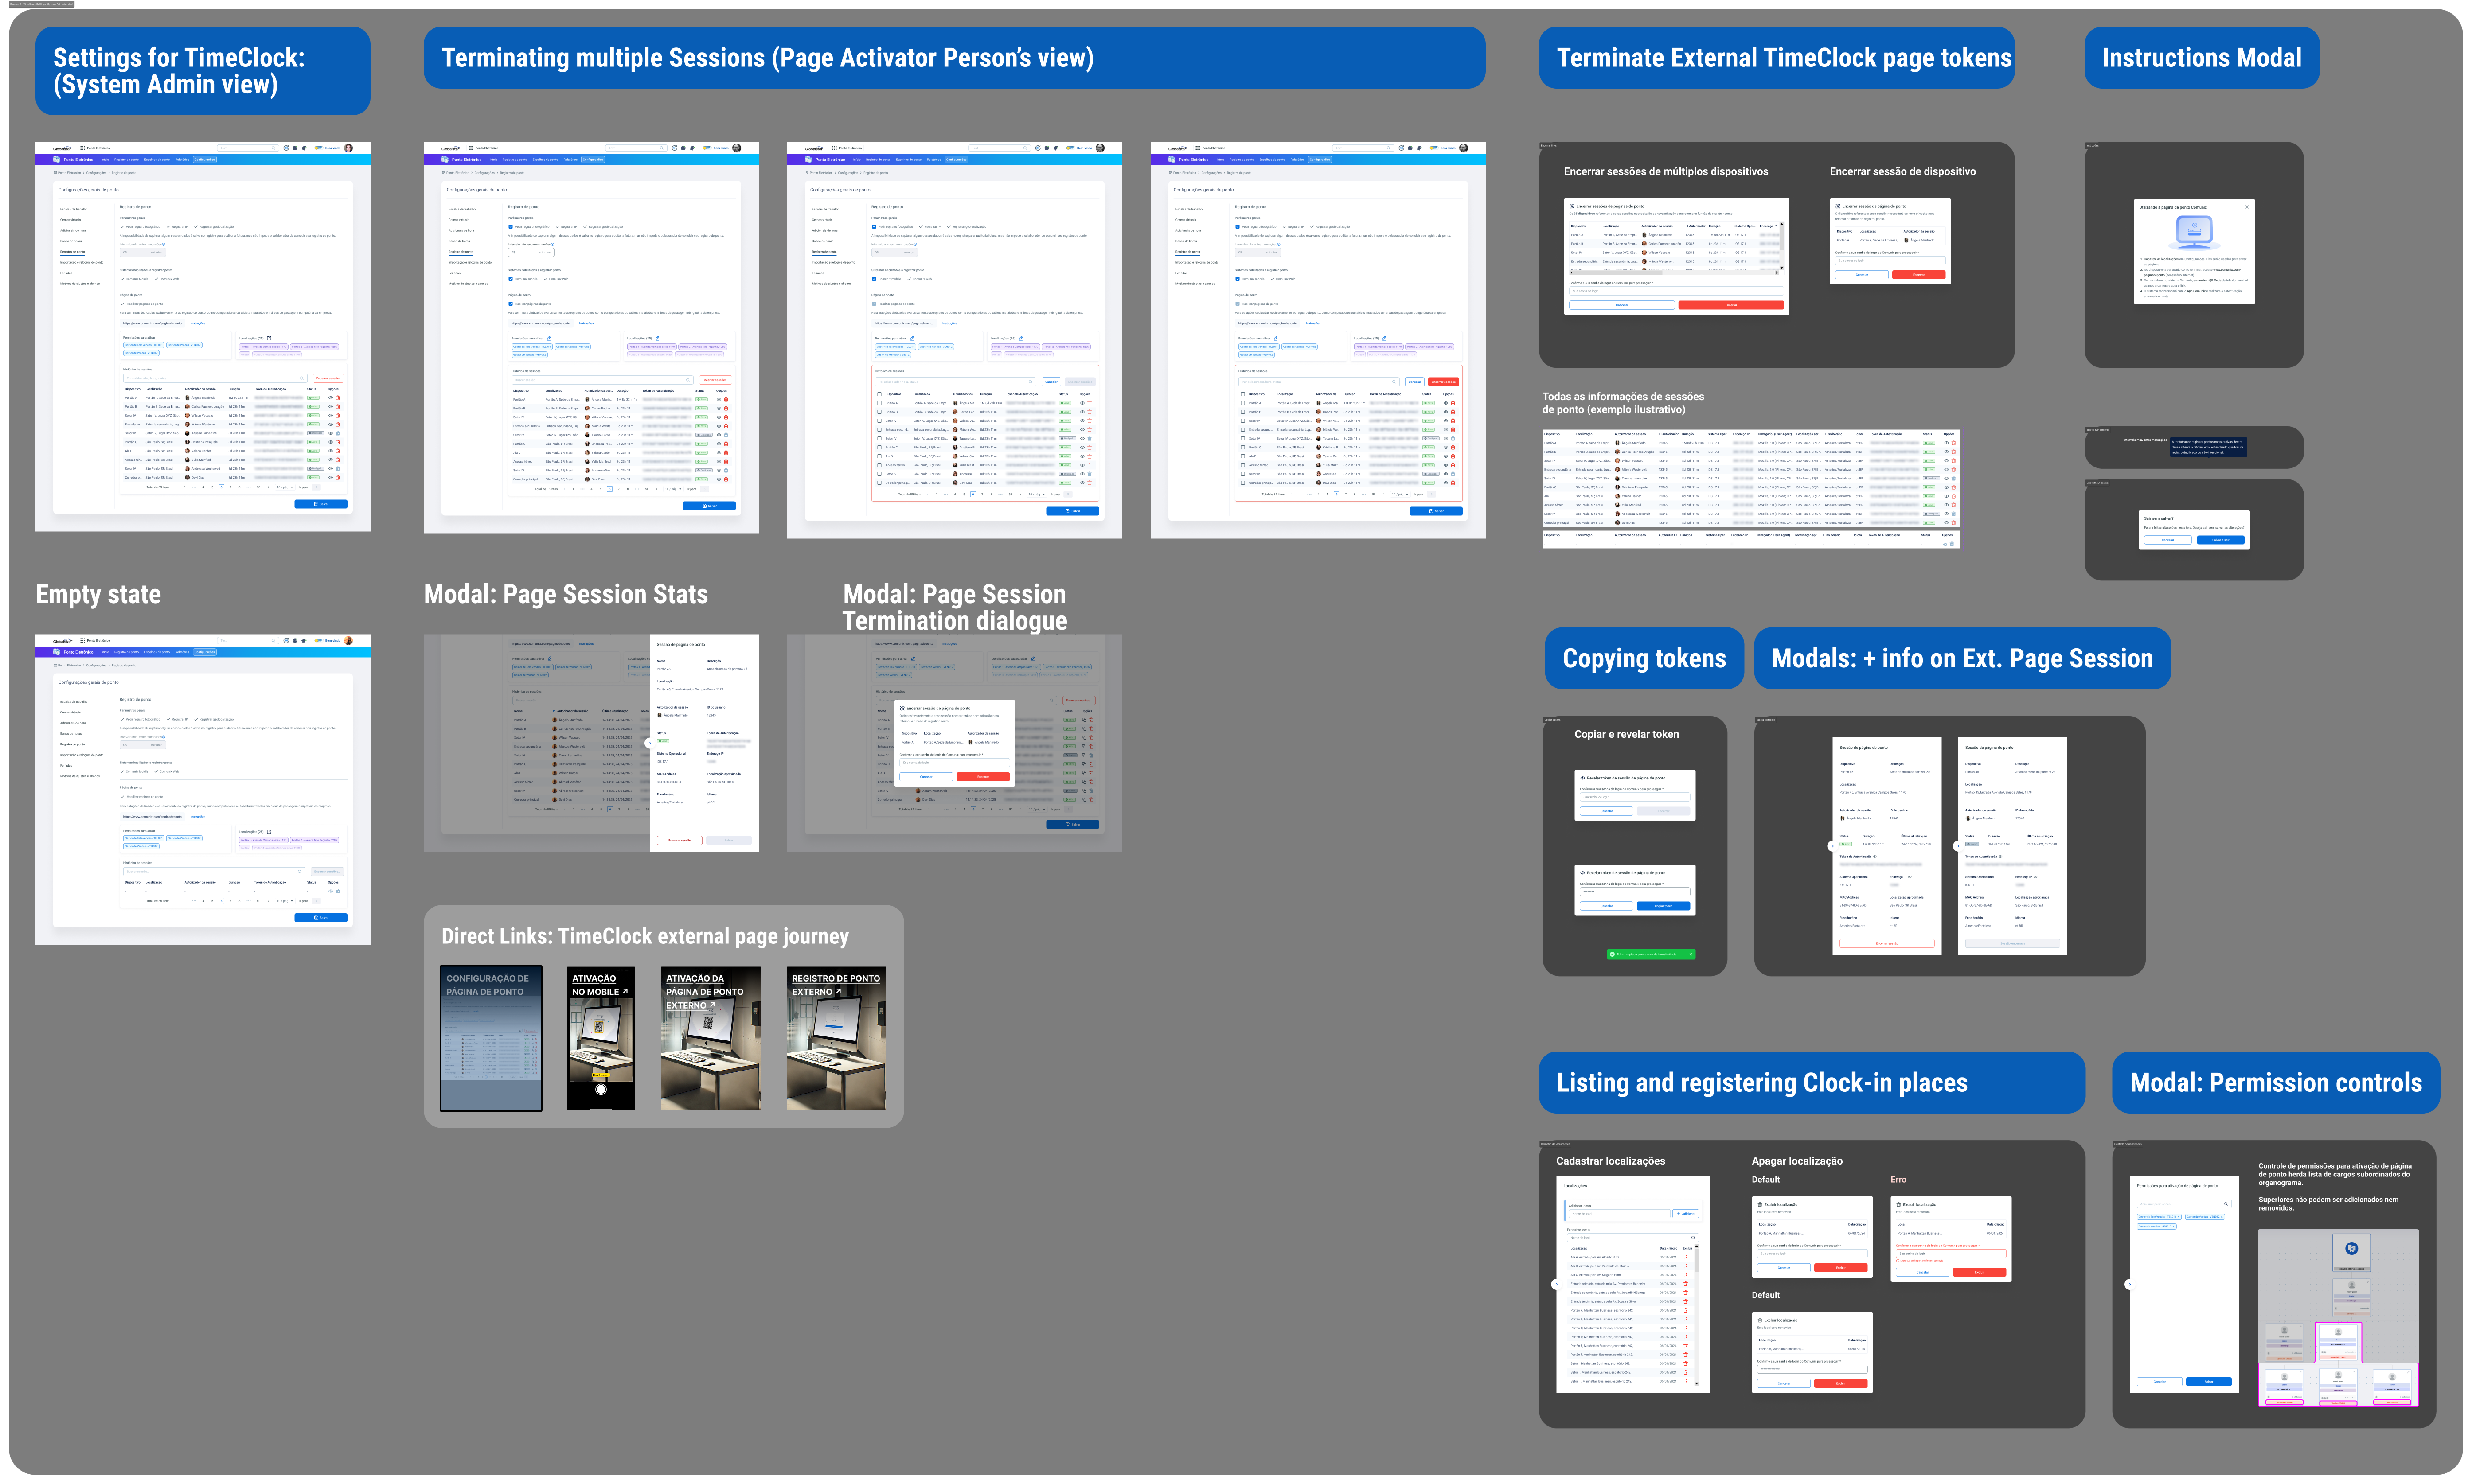2472x1484 pixels.
Task: Delete location Ala C, entrada pela Av. Salgado Filho
Action: (x=1686, y=1275)
